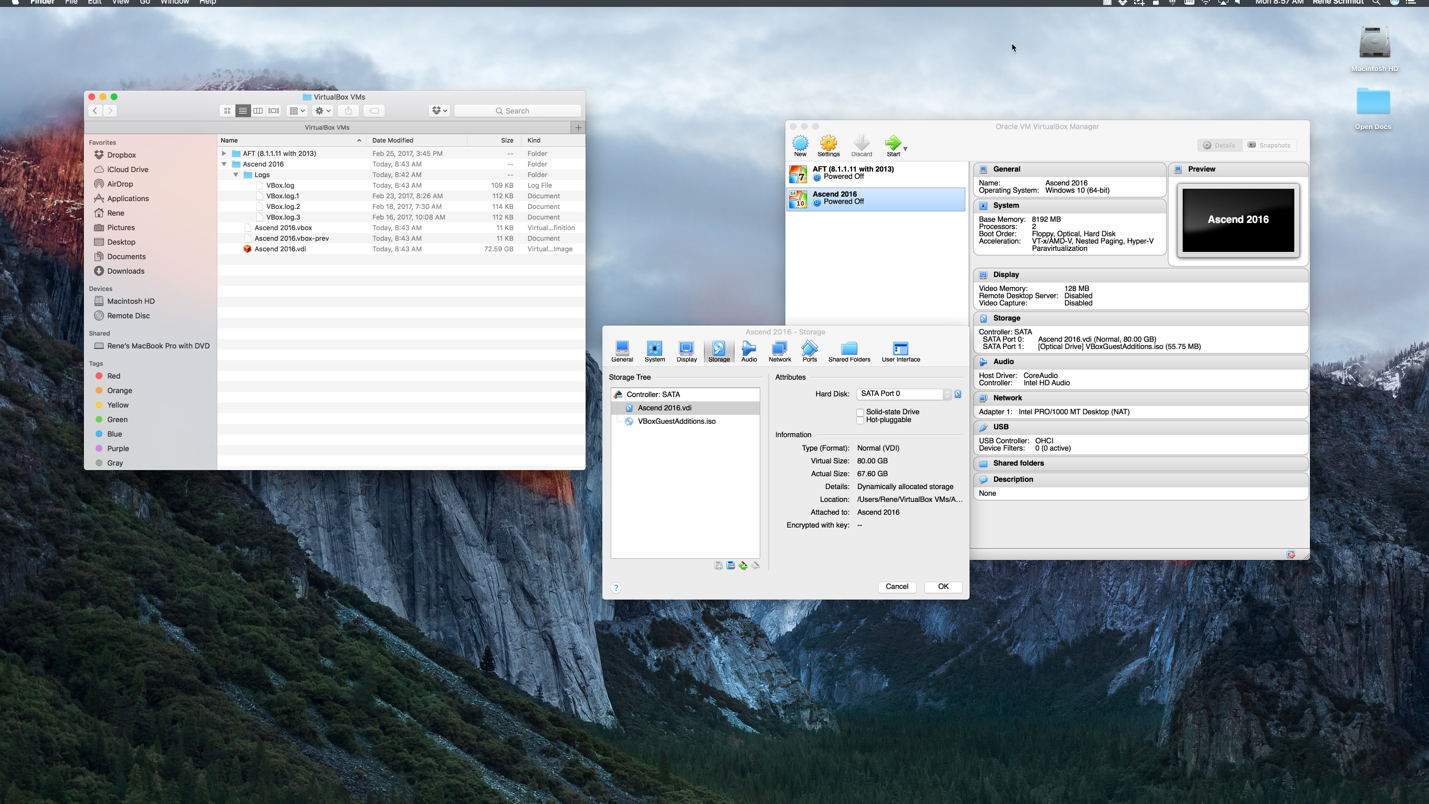1429x804 pixels.
Task: Open iCloud Drive in Finder sidebar
Action: click(x=127, y=170)
